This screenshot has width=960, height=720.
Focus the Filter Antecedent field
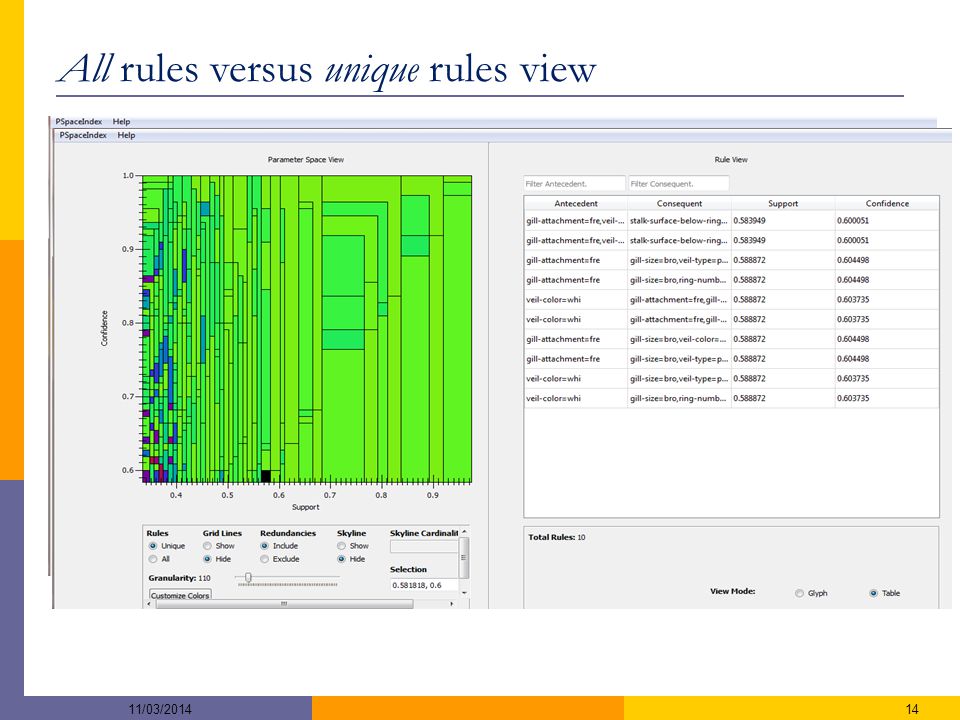[574, 184]
